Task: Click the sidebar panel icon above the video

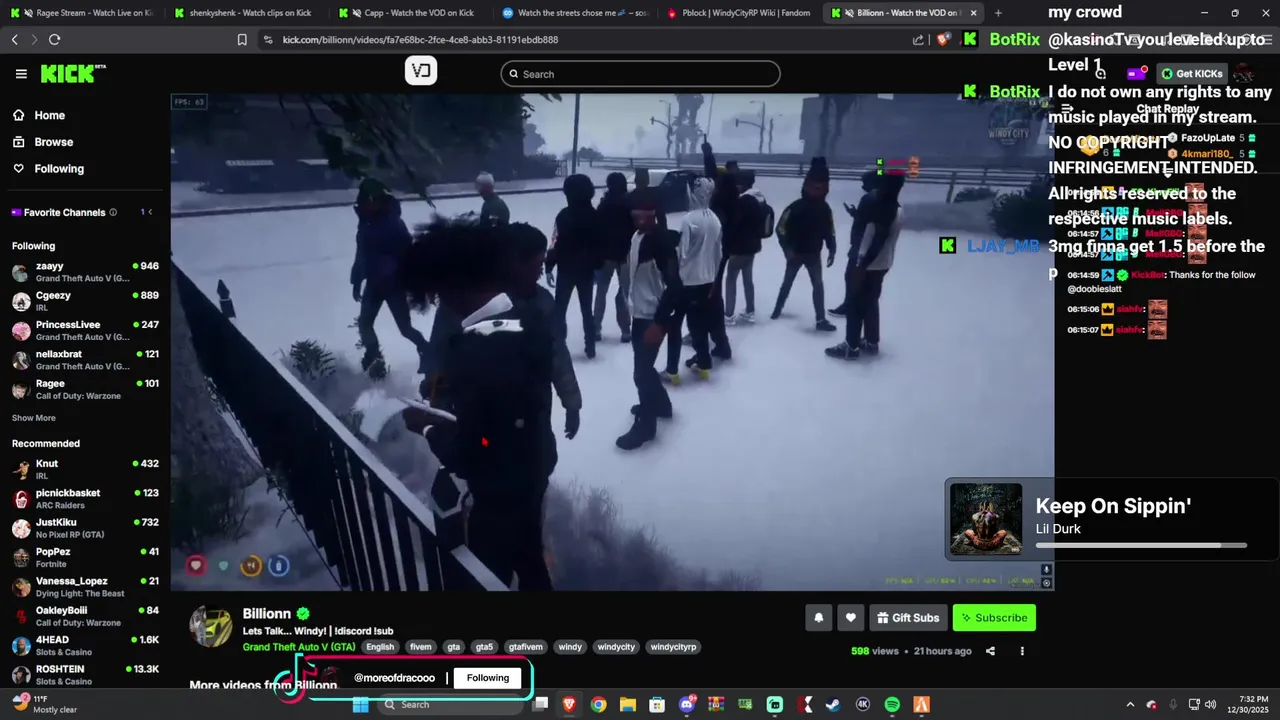Action: coord(421,70)
